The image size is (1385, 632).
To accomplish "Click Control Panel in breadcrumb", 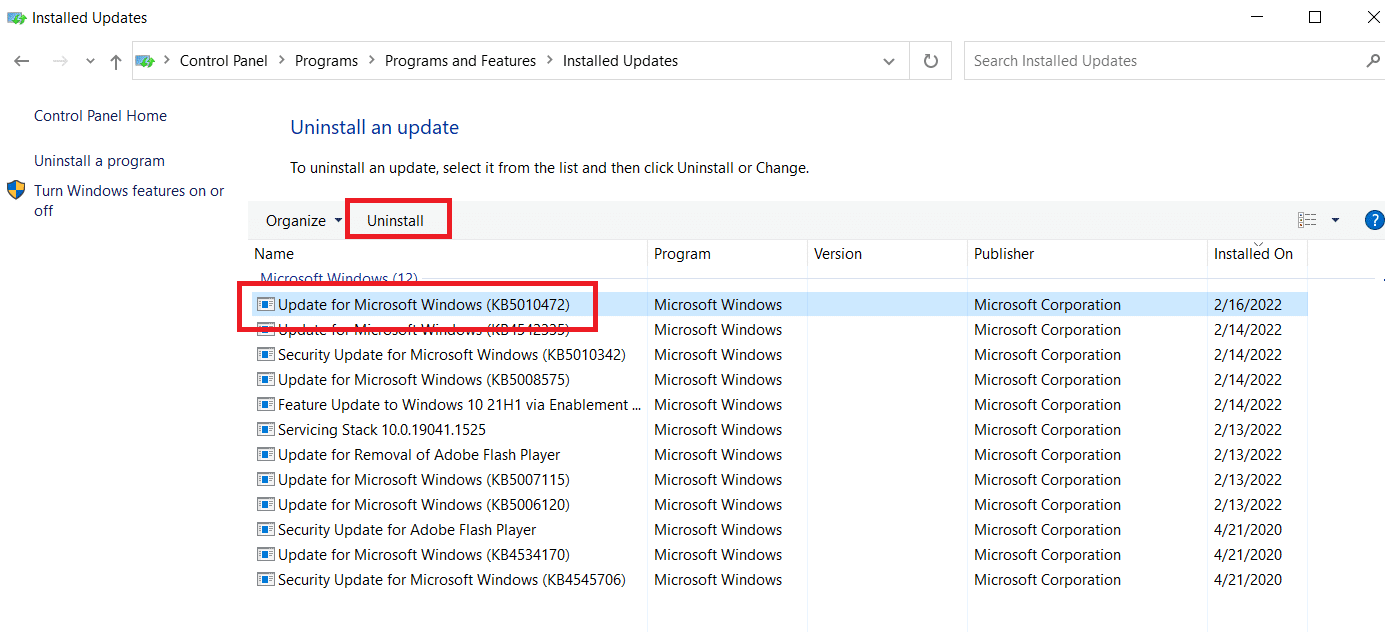I will tap(224, 61).
